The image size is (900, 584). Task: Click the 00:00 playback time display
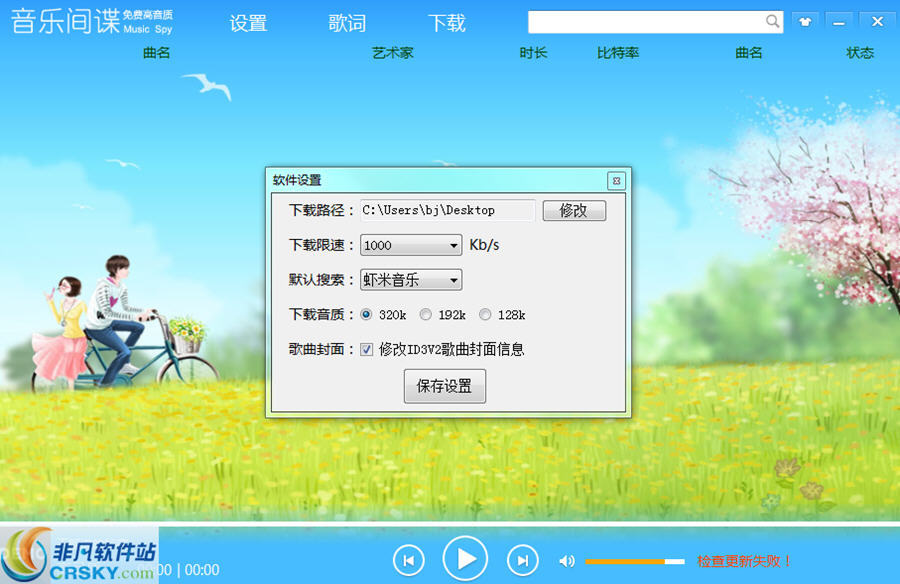tap(202, 570)
